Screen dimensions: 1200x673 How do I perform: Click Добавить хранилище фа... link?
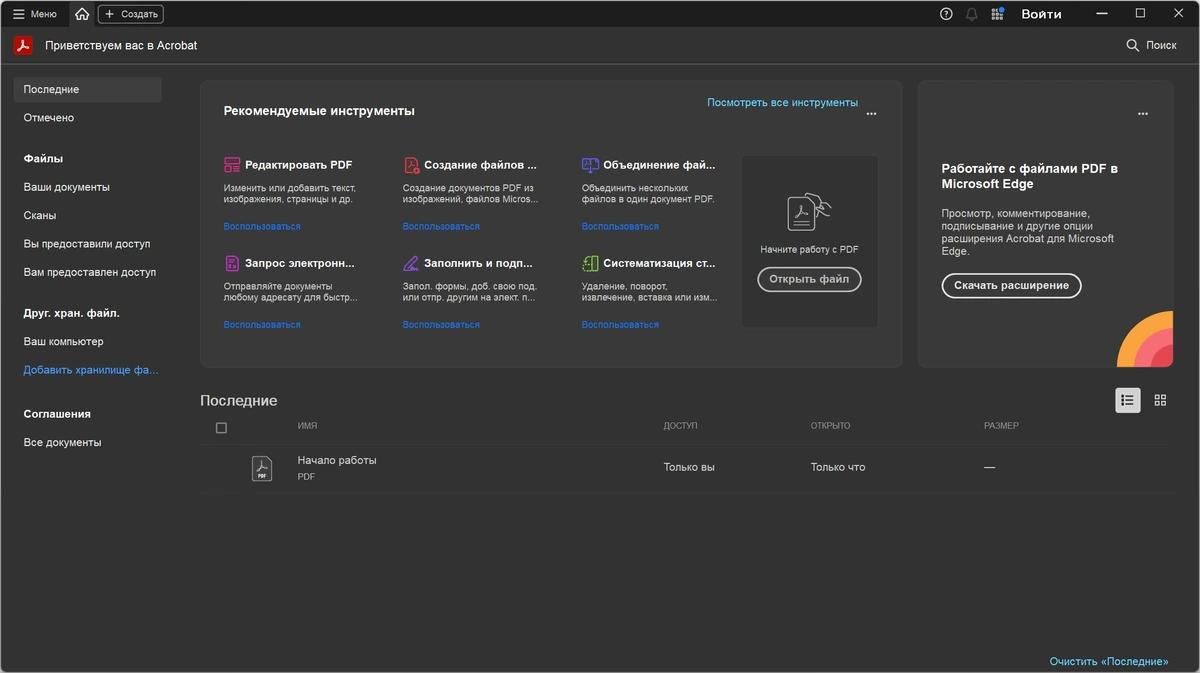(91, 370)
